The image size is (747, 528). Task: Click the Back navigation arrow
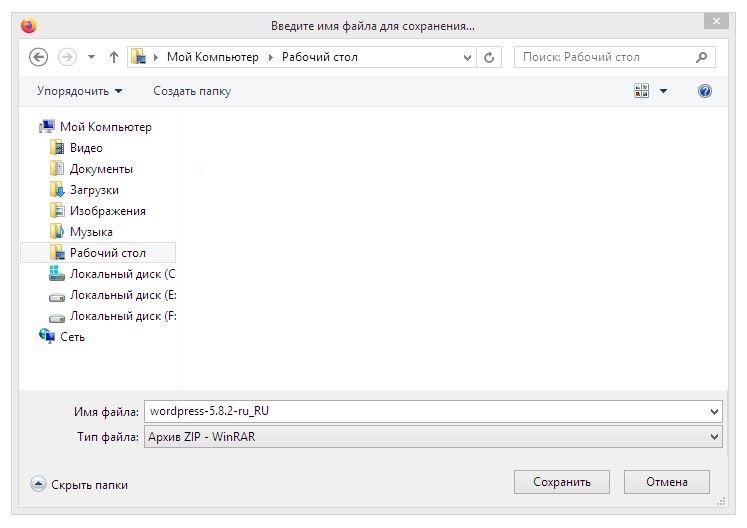pyautogui.click(x=39, y=57)
